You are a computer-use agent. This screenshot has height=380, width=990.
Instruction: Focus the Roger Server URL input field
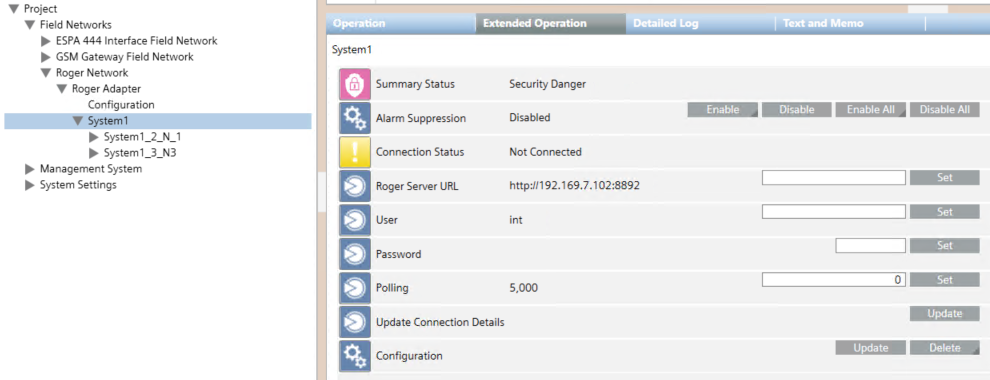833,177
